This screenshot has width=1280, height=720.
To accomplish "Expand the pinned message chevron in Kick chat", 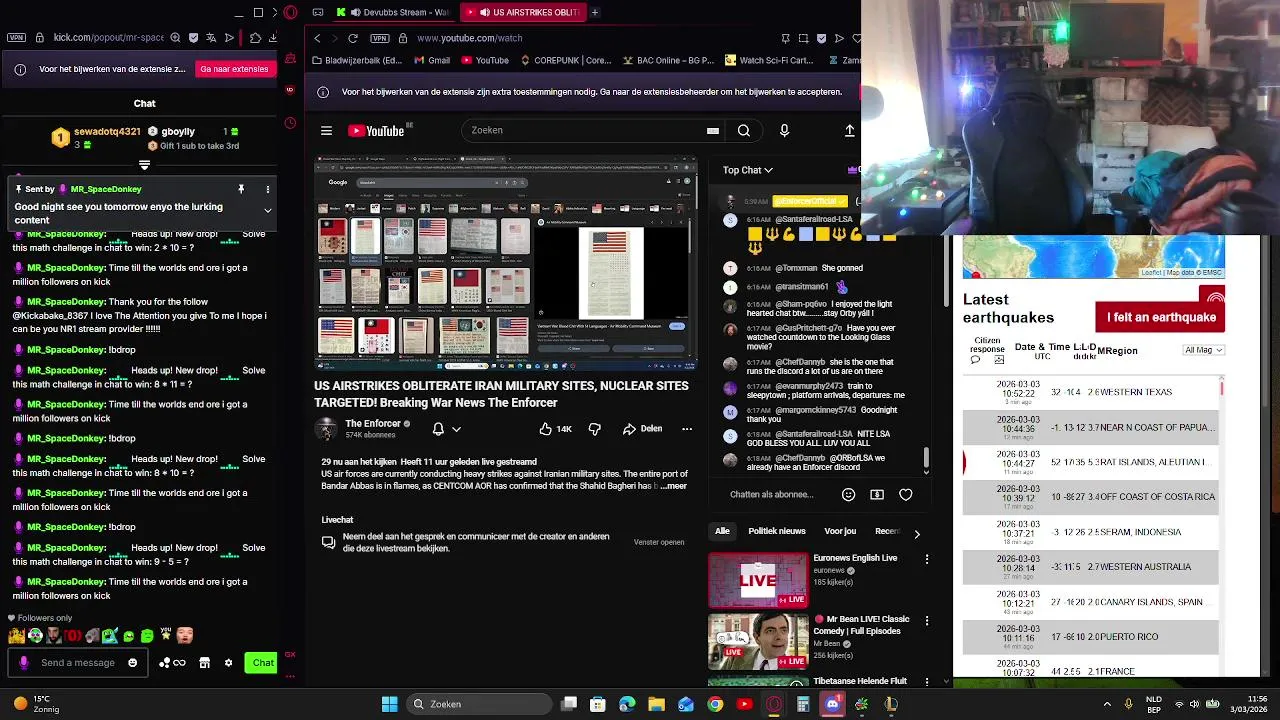I will [x=267, y=211].
